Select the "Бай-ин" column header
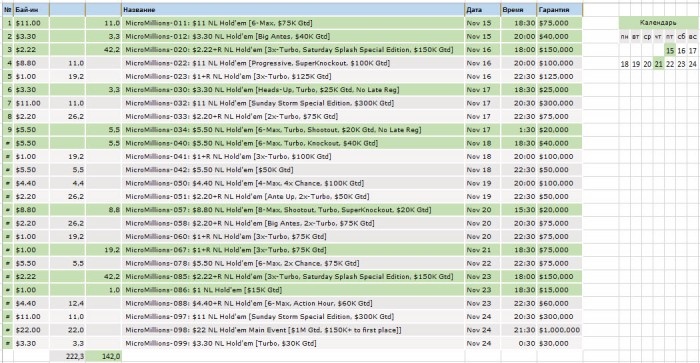The width and height of the screenshot is (700, 363). pos(31,9)
